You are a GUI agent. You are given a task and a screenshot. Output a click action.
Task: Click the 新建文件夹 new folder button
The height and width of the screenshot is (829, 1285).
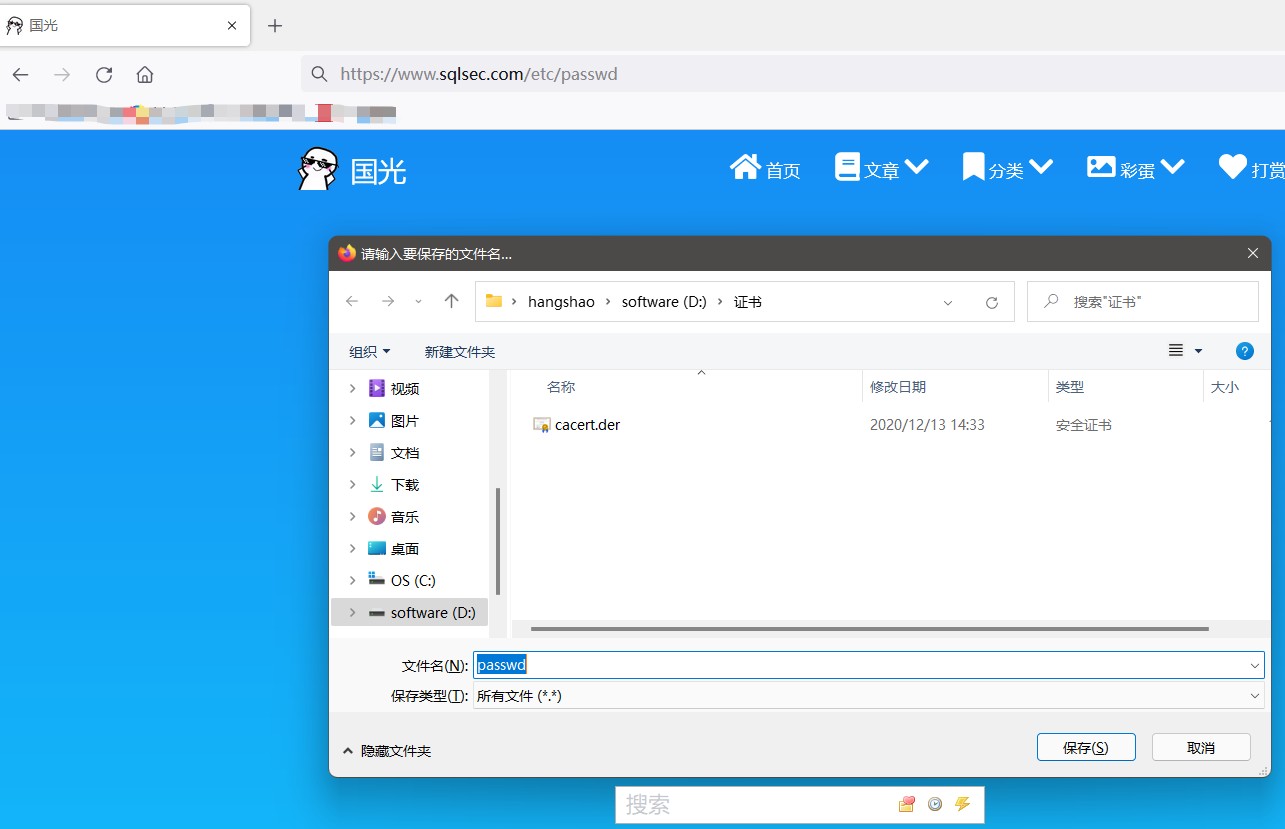(x=459, y=351)
